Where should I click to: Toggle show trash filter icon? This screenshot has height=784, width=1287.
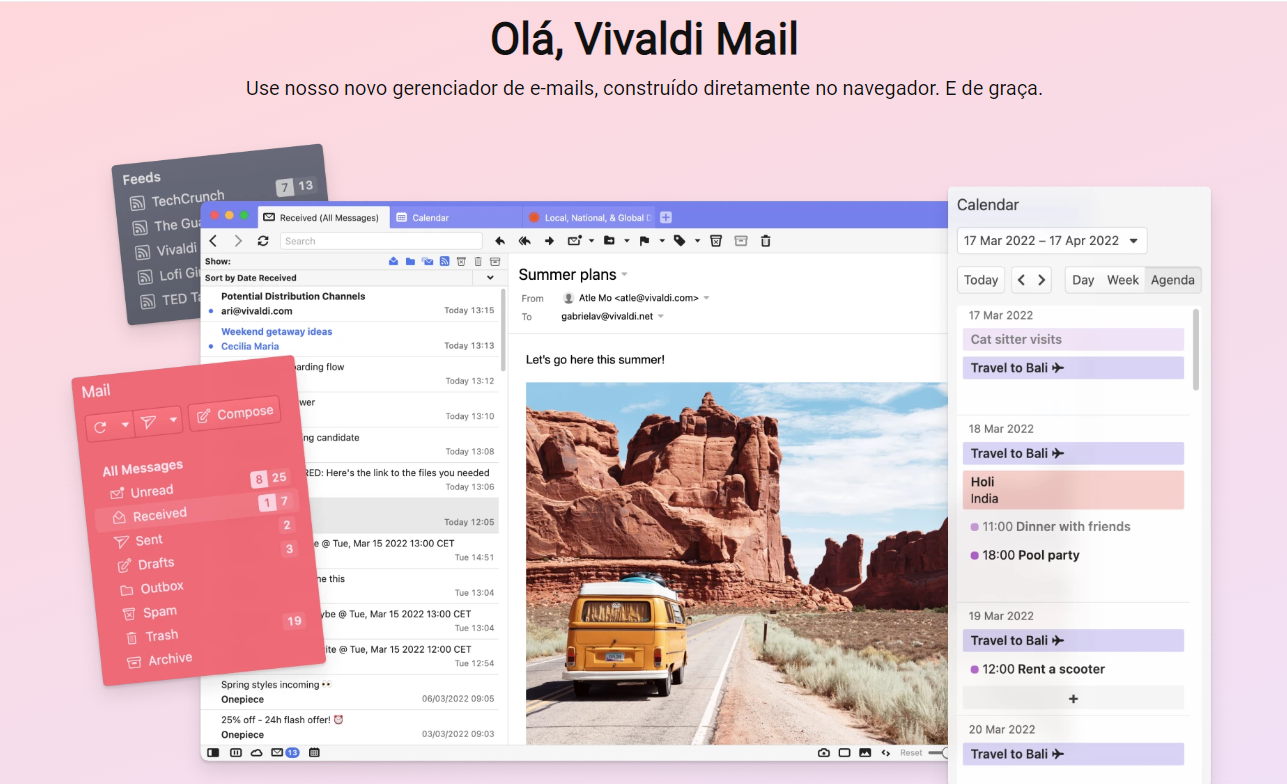(x=478, y=261)
